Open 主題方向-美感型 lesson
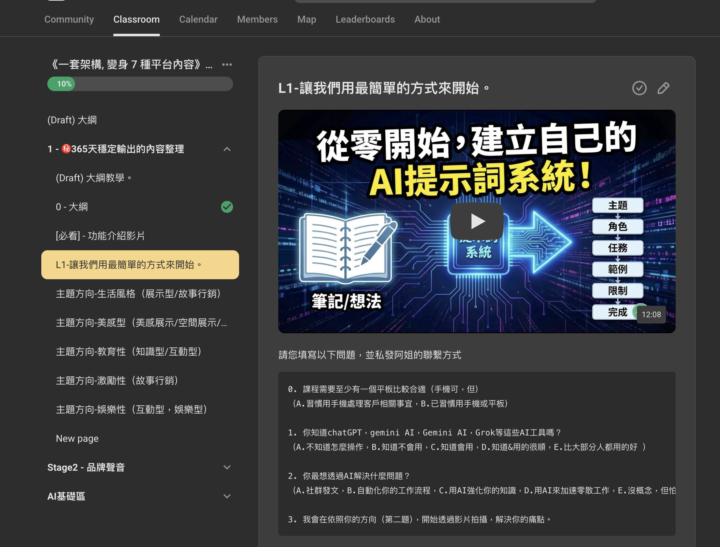The width and height of the screenshot is (720, 547). pyautogui.click(x=141, y=322)
